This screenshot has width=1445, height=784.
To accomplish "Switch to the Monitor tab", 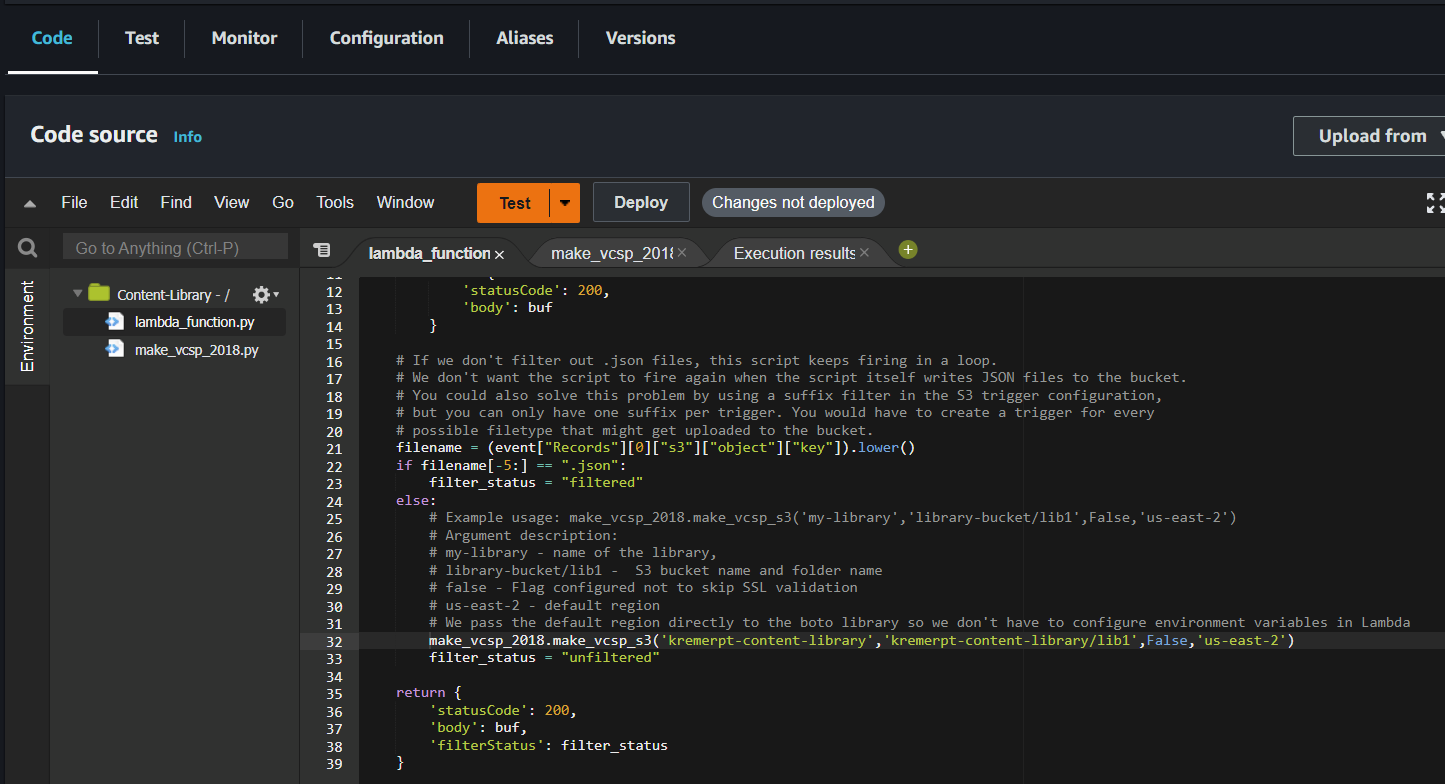I will click(243, 38).
